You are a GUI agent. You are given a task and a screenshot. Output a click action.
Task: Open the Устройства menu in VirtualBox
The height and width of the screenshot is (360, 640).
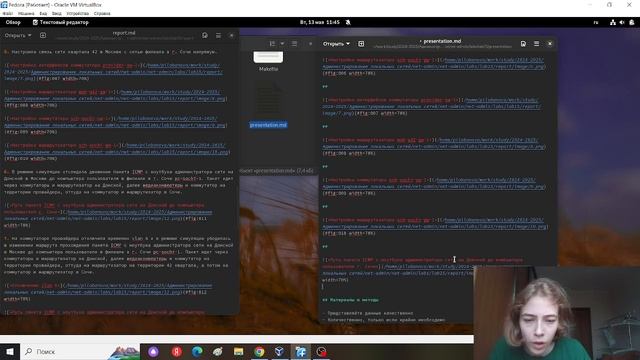point(78,13)
